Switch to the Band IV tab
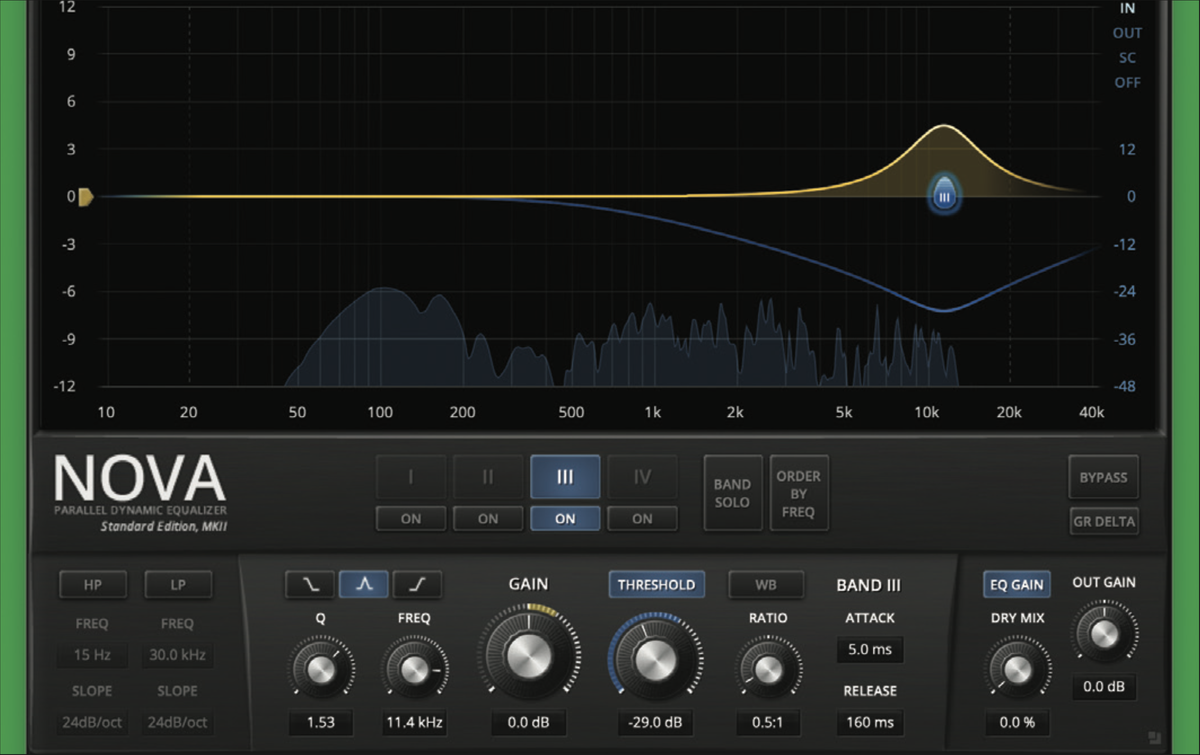Image resolution: width=1200 pixels, height=755 pixels. click(642, 477)
